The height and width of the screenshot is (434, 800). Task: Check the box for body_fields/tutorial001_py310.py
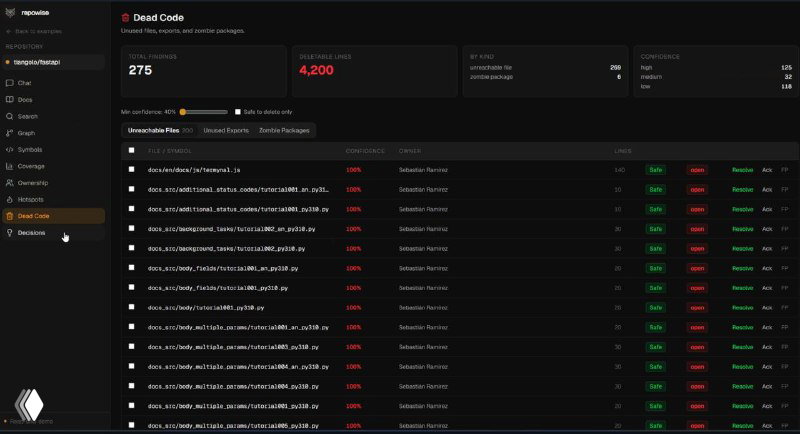pos(132,287)
